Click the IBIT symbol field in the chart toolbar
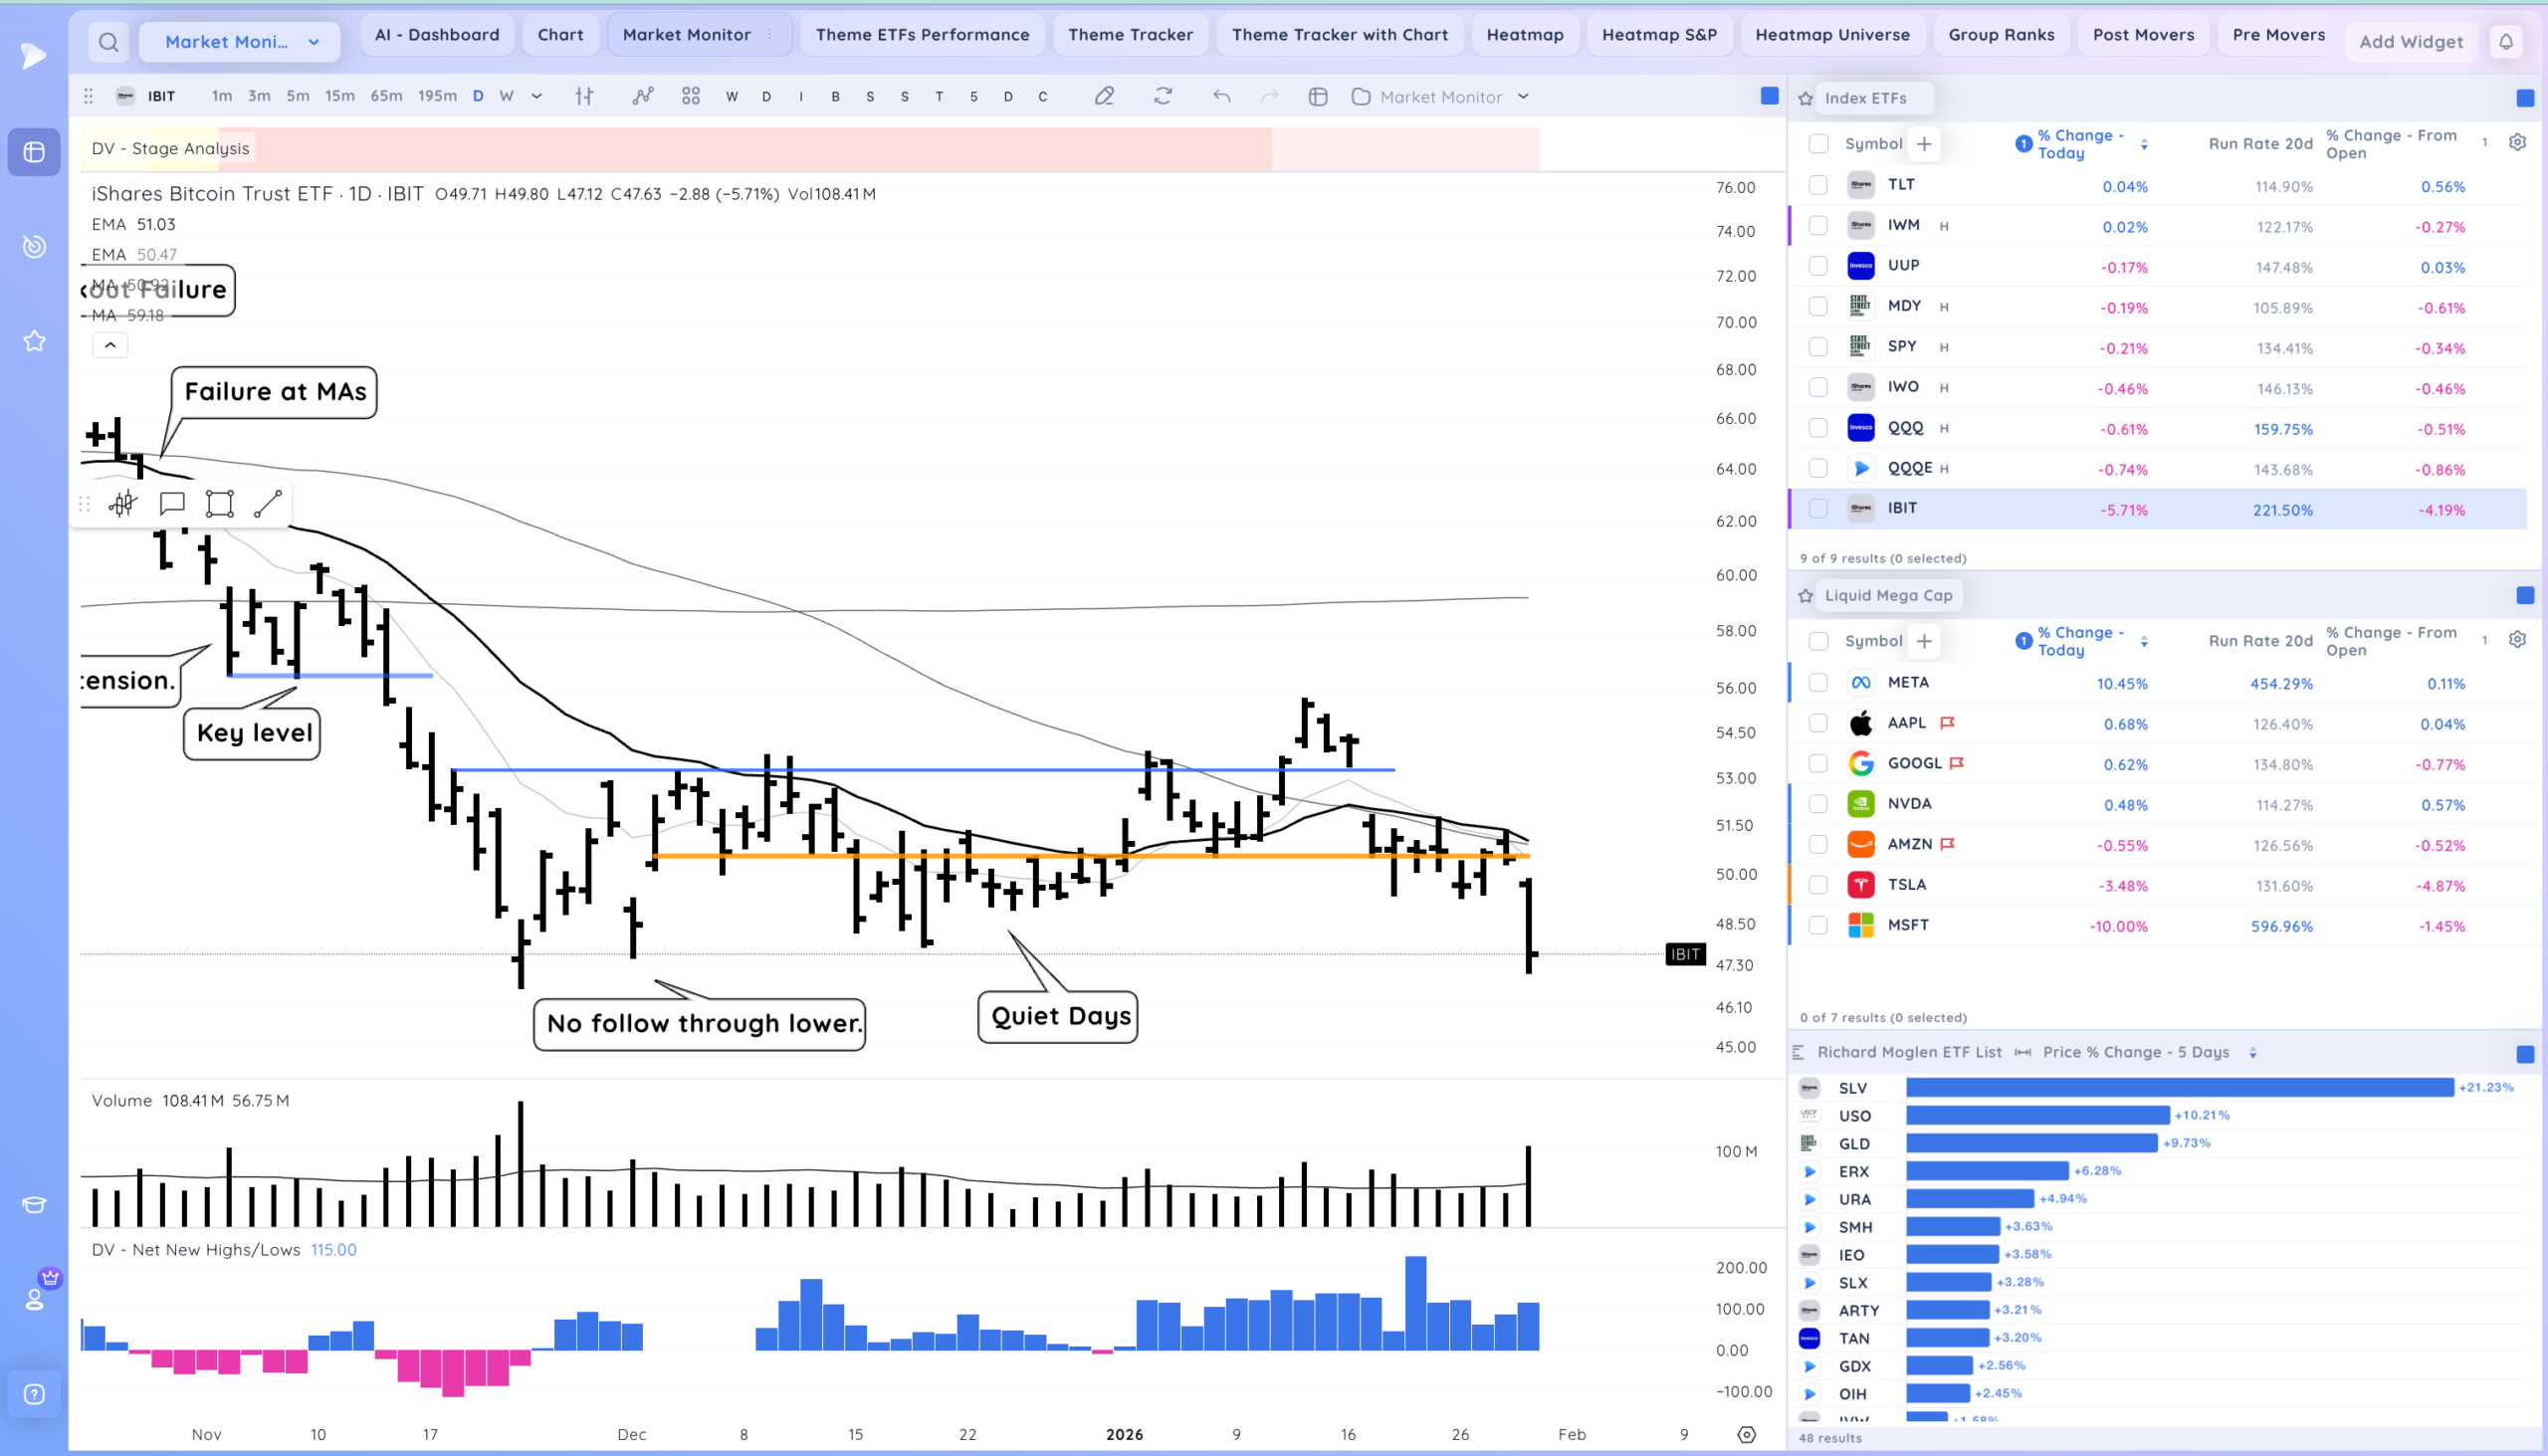The width and height of the screenshot is (2548, 1456). (x=161, y=96)
